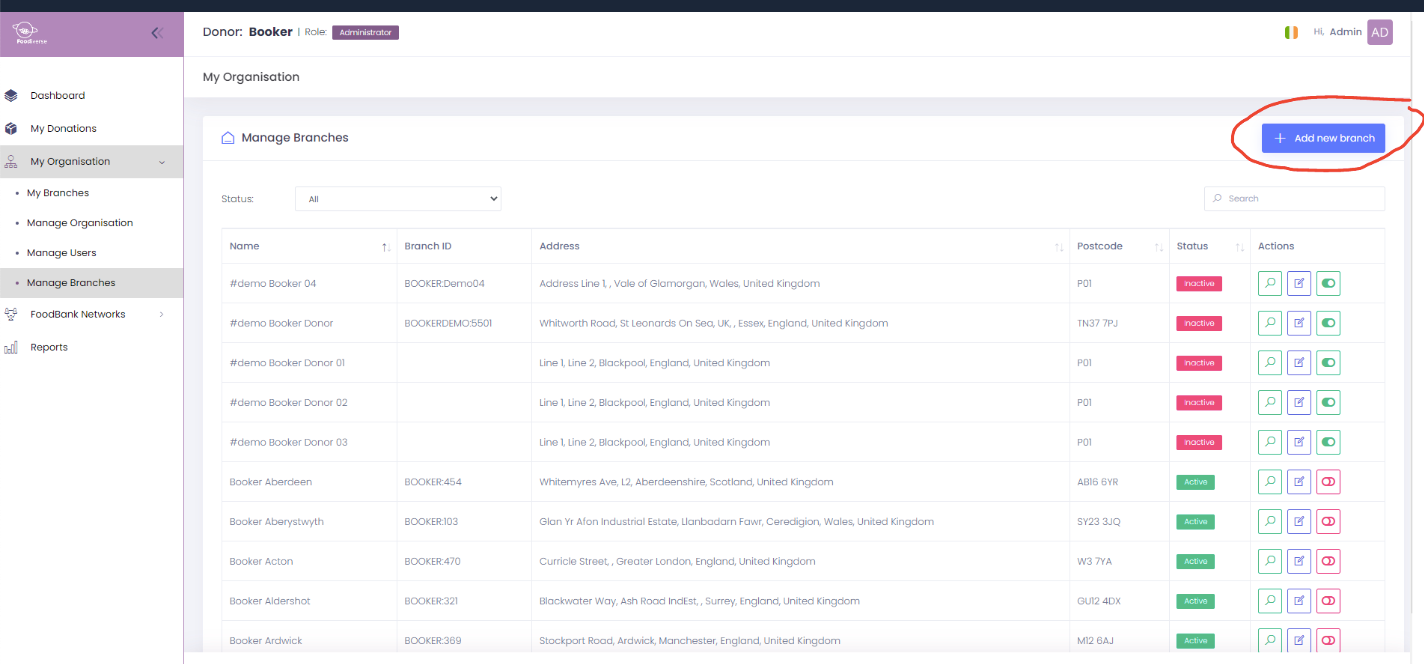View details of #demo Booker Donor 01

(x=1269, y=363)
